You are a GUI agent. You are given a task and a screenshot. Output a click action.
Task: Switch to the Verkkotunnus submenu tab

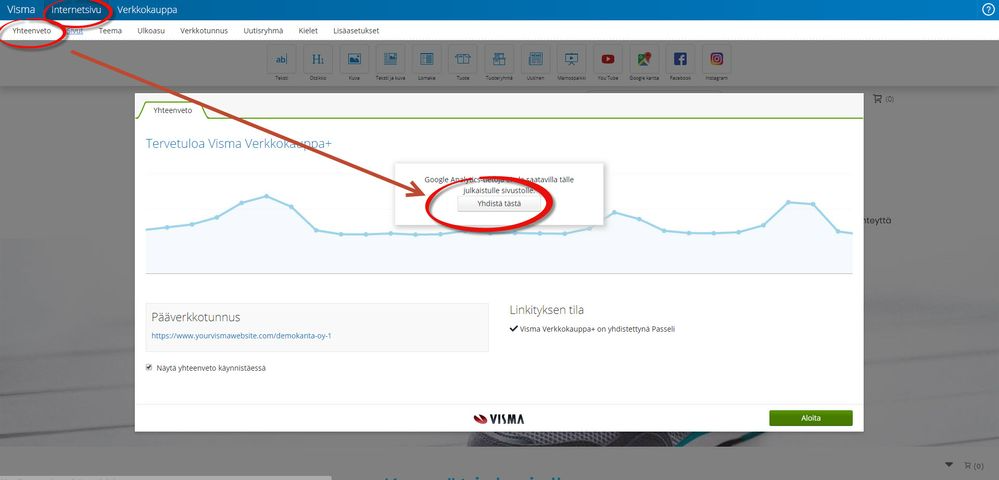click(204, 30)
